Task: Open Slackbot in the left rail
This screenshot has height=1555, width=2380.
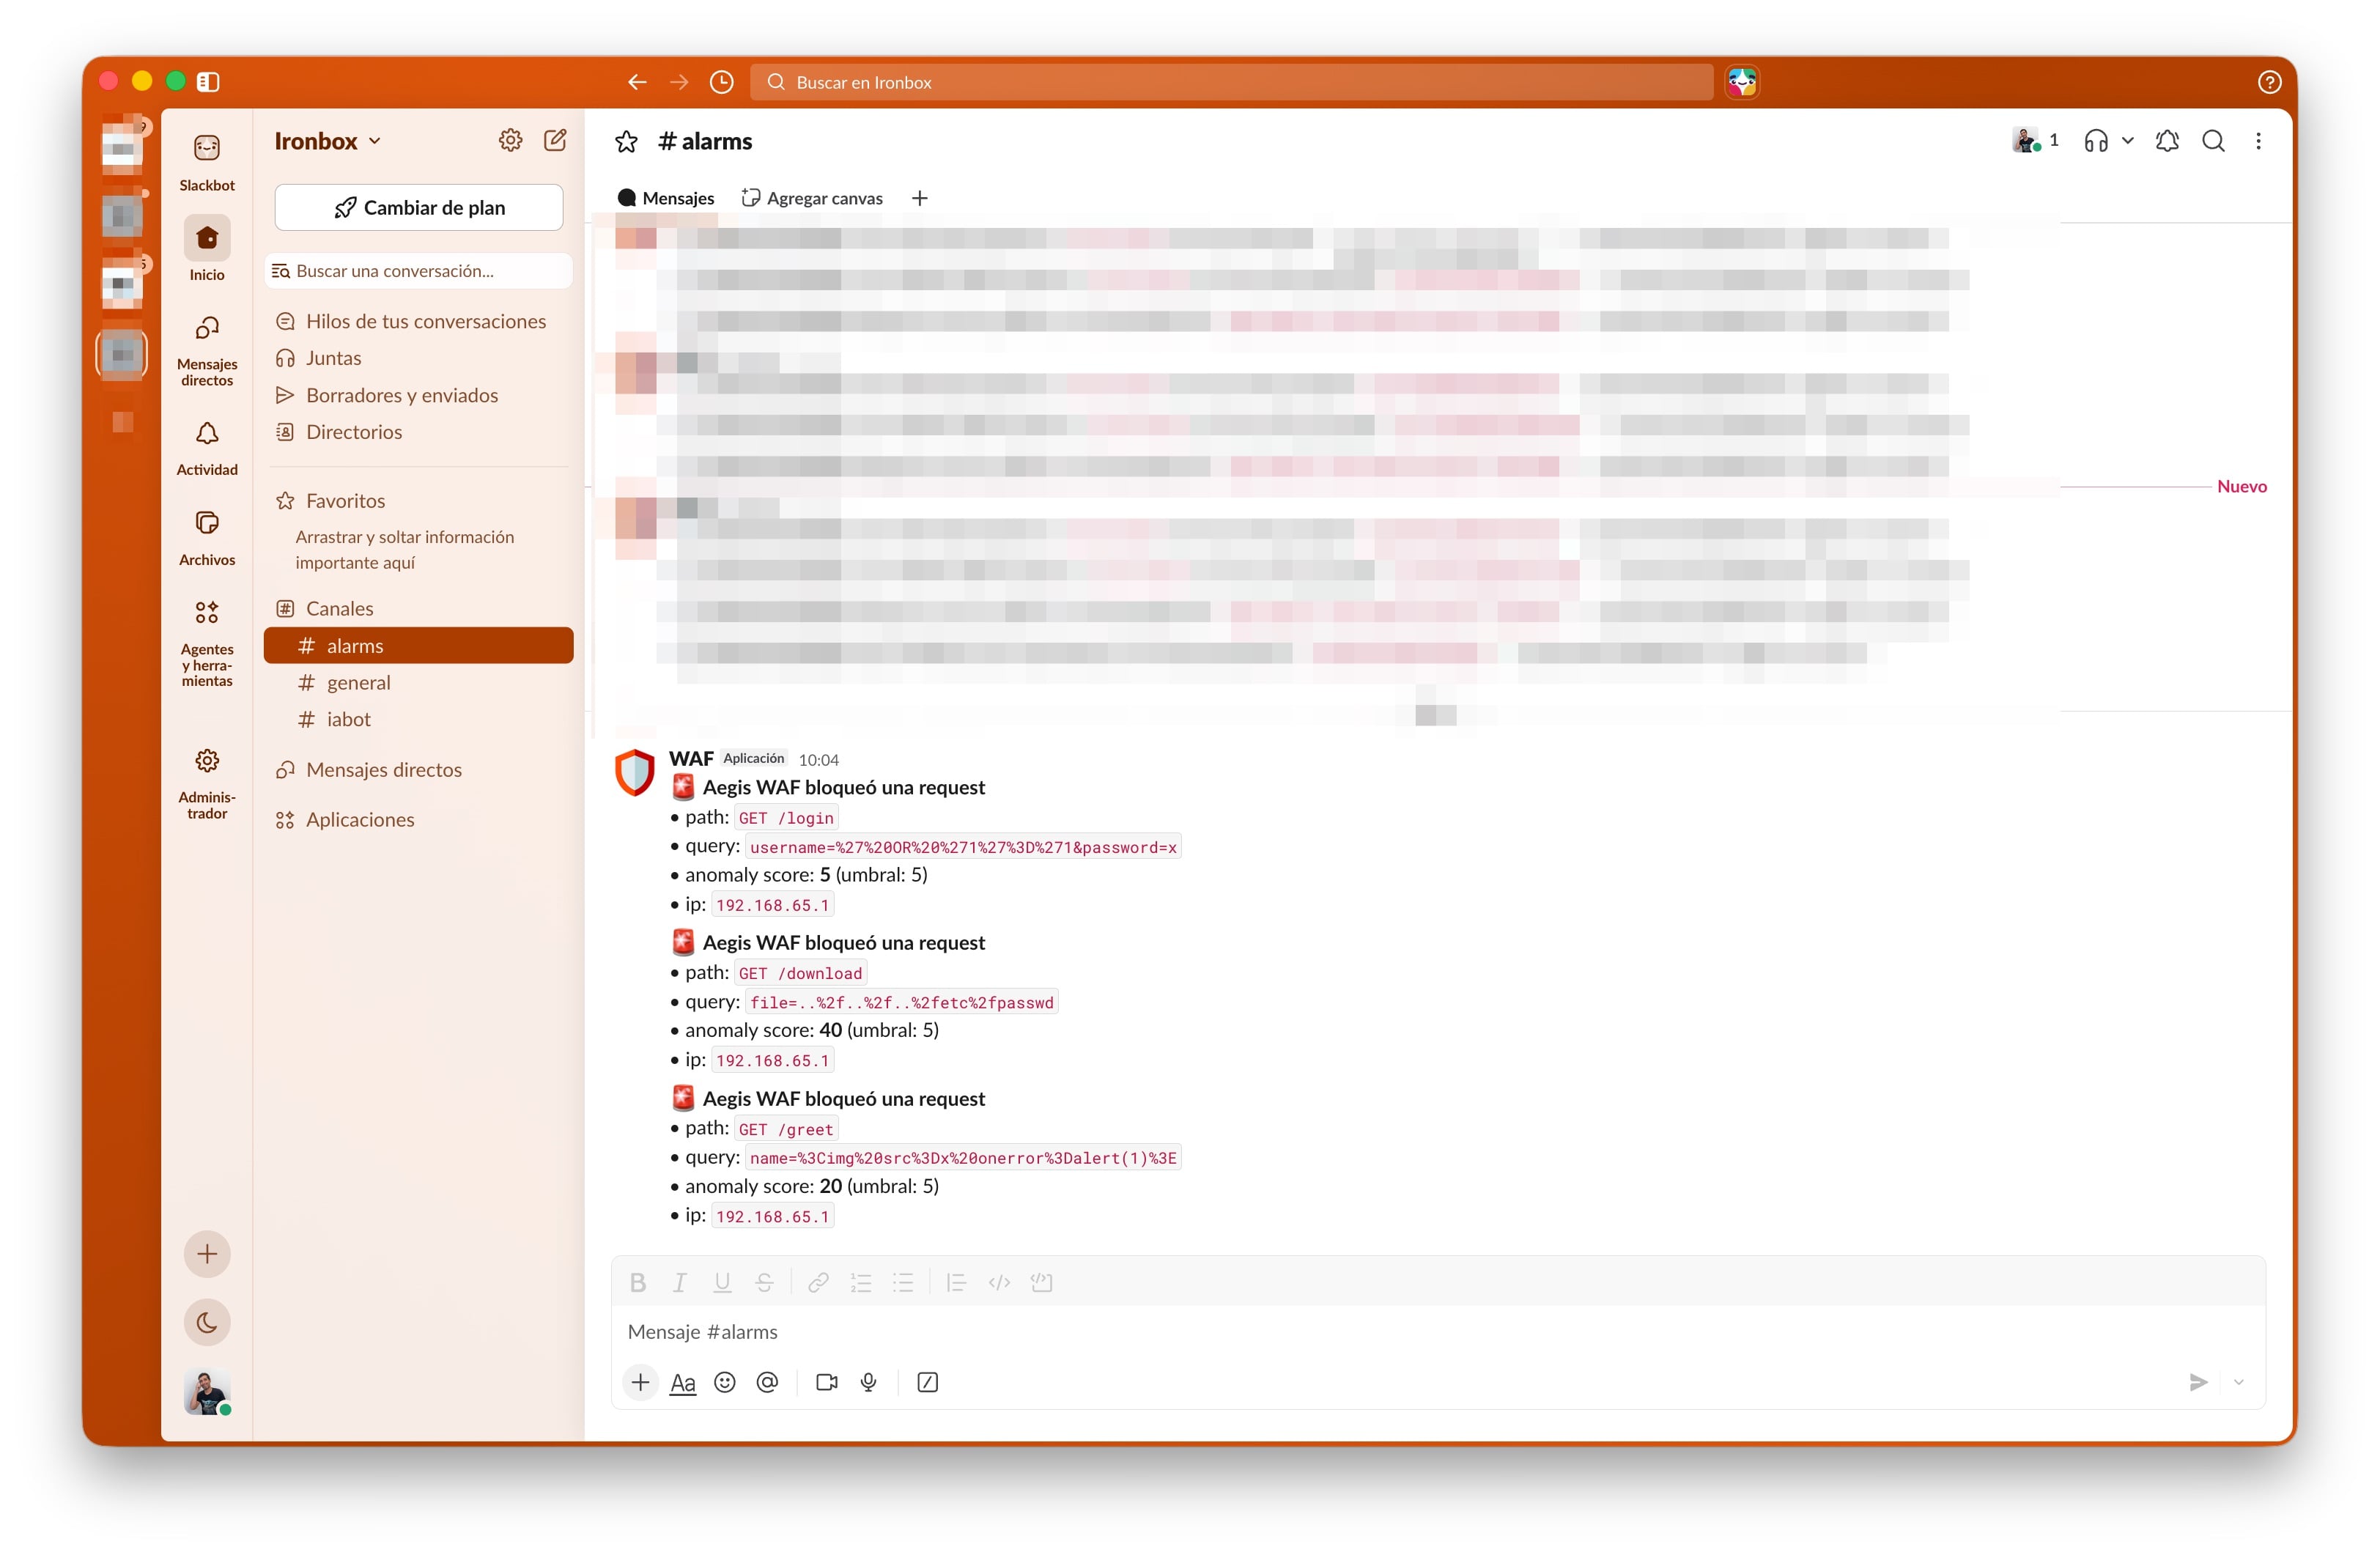Action: [207, 163]
